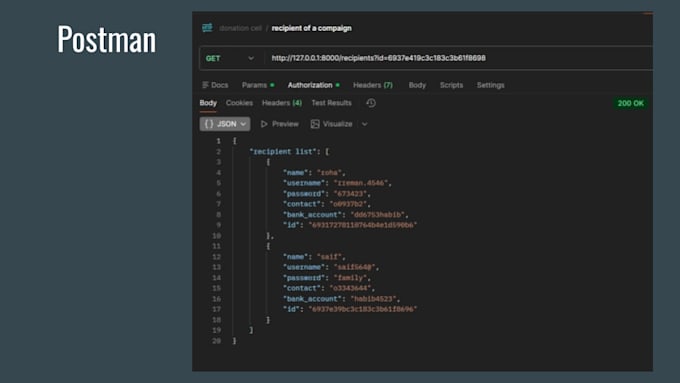Click the Visualize chart icon
The height and width of the screenshot is (383, 680).
click(315, 124)
